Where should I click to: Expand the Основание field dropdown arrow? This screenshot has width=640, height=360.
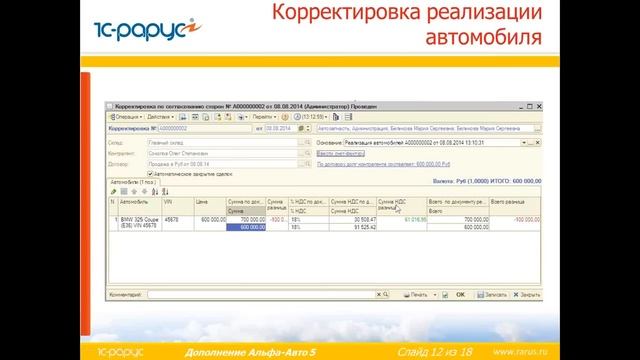(x=524, y=143)
